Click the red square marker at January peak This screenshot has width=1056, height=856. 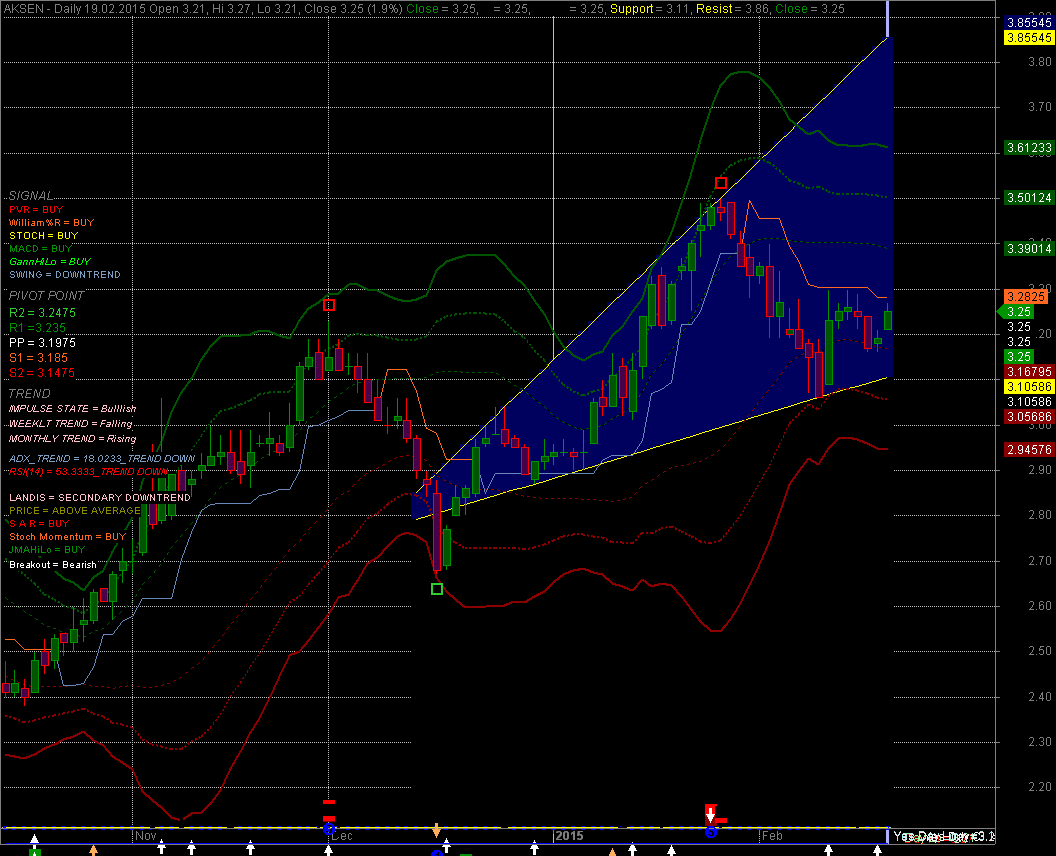tap(721, 183)
